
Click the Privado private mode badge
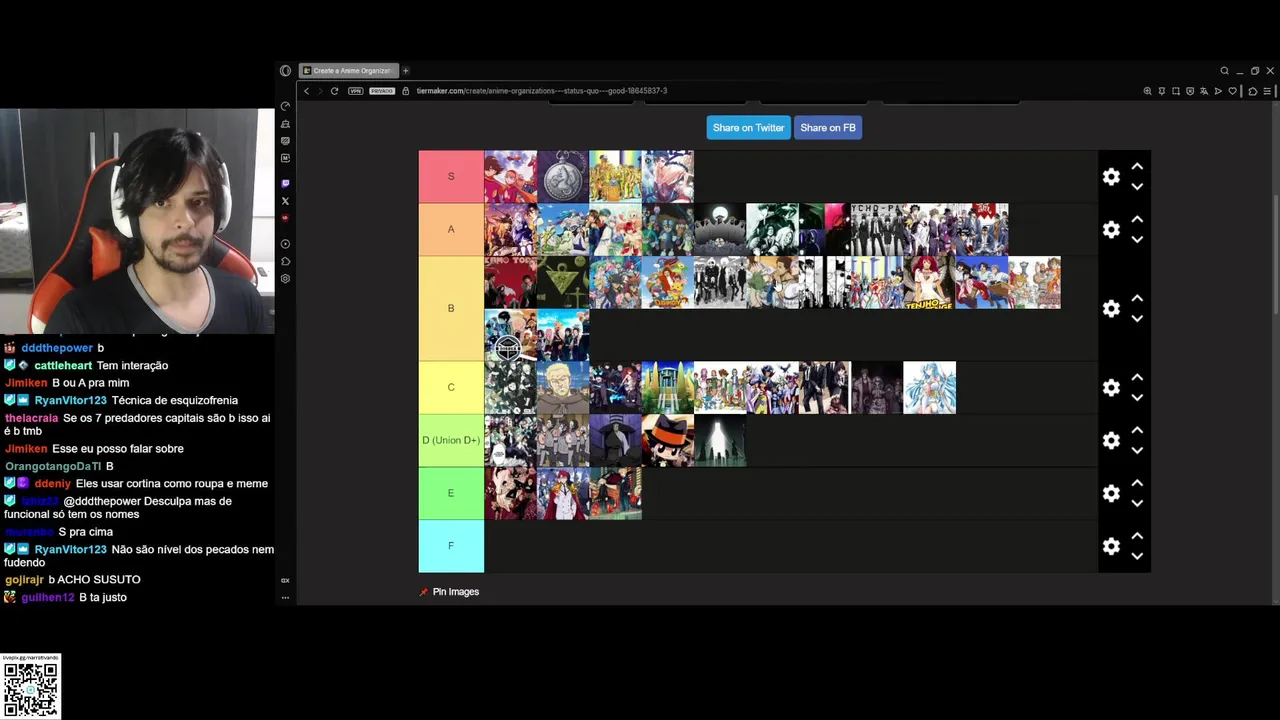tap(382, 91)
